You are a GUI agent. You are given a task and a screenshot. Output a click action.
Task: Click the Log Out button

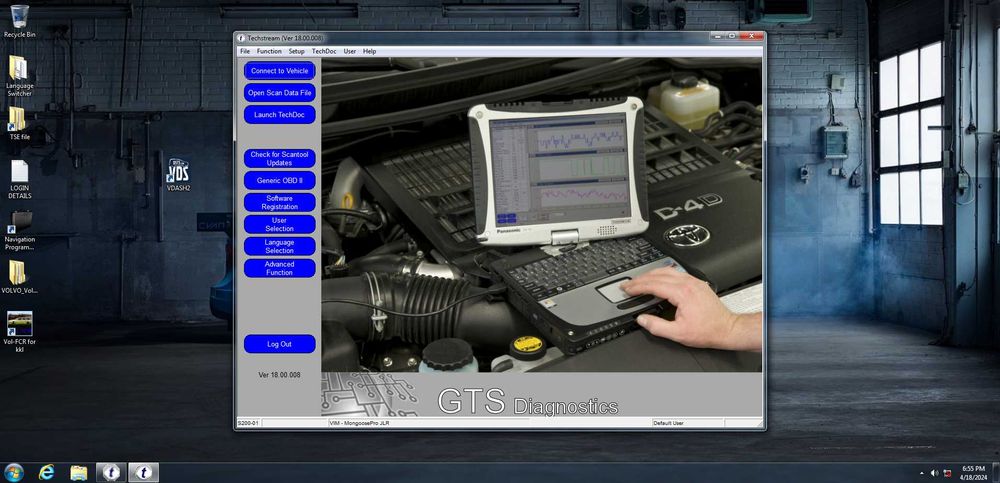(279, 344)
